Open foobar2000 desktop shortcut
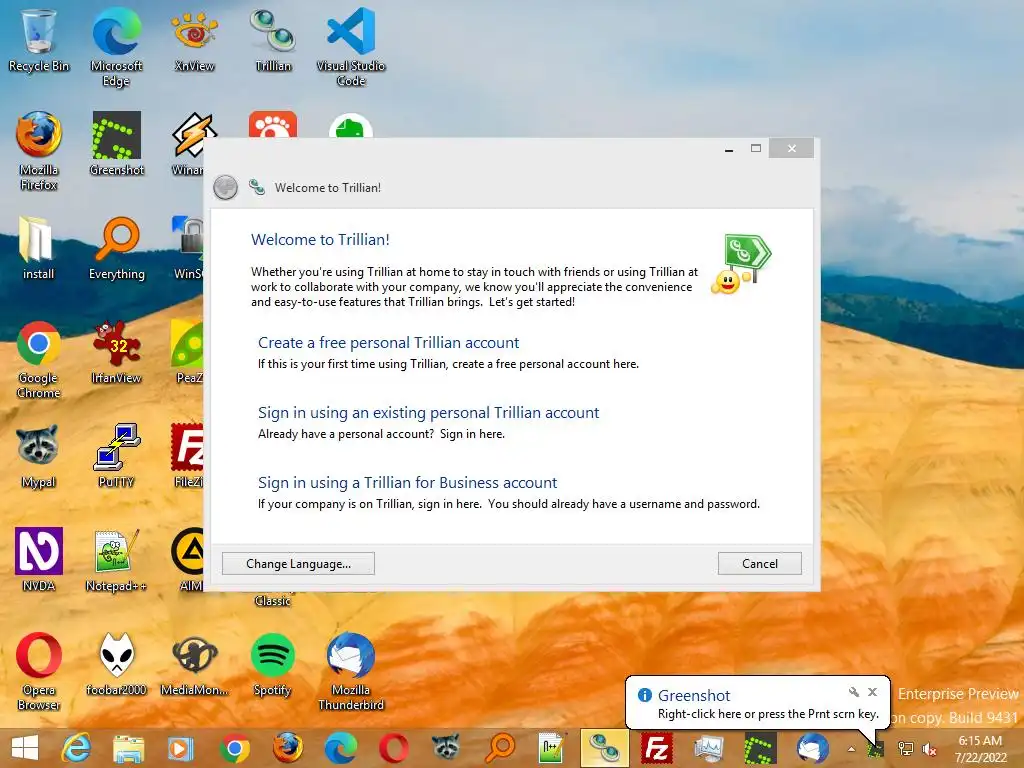Image resolution: width=1024 pixels, height=768 pixels. (116, 664)
